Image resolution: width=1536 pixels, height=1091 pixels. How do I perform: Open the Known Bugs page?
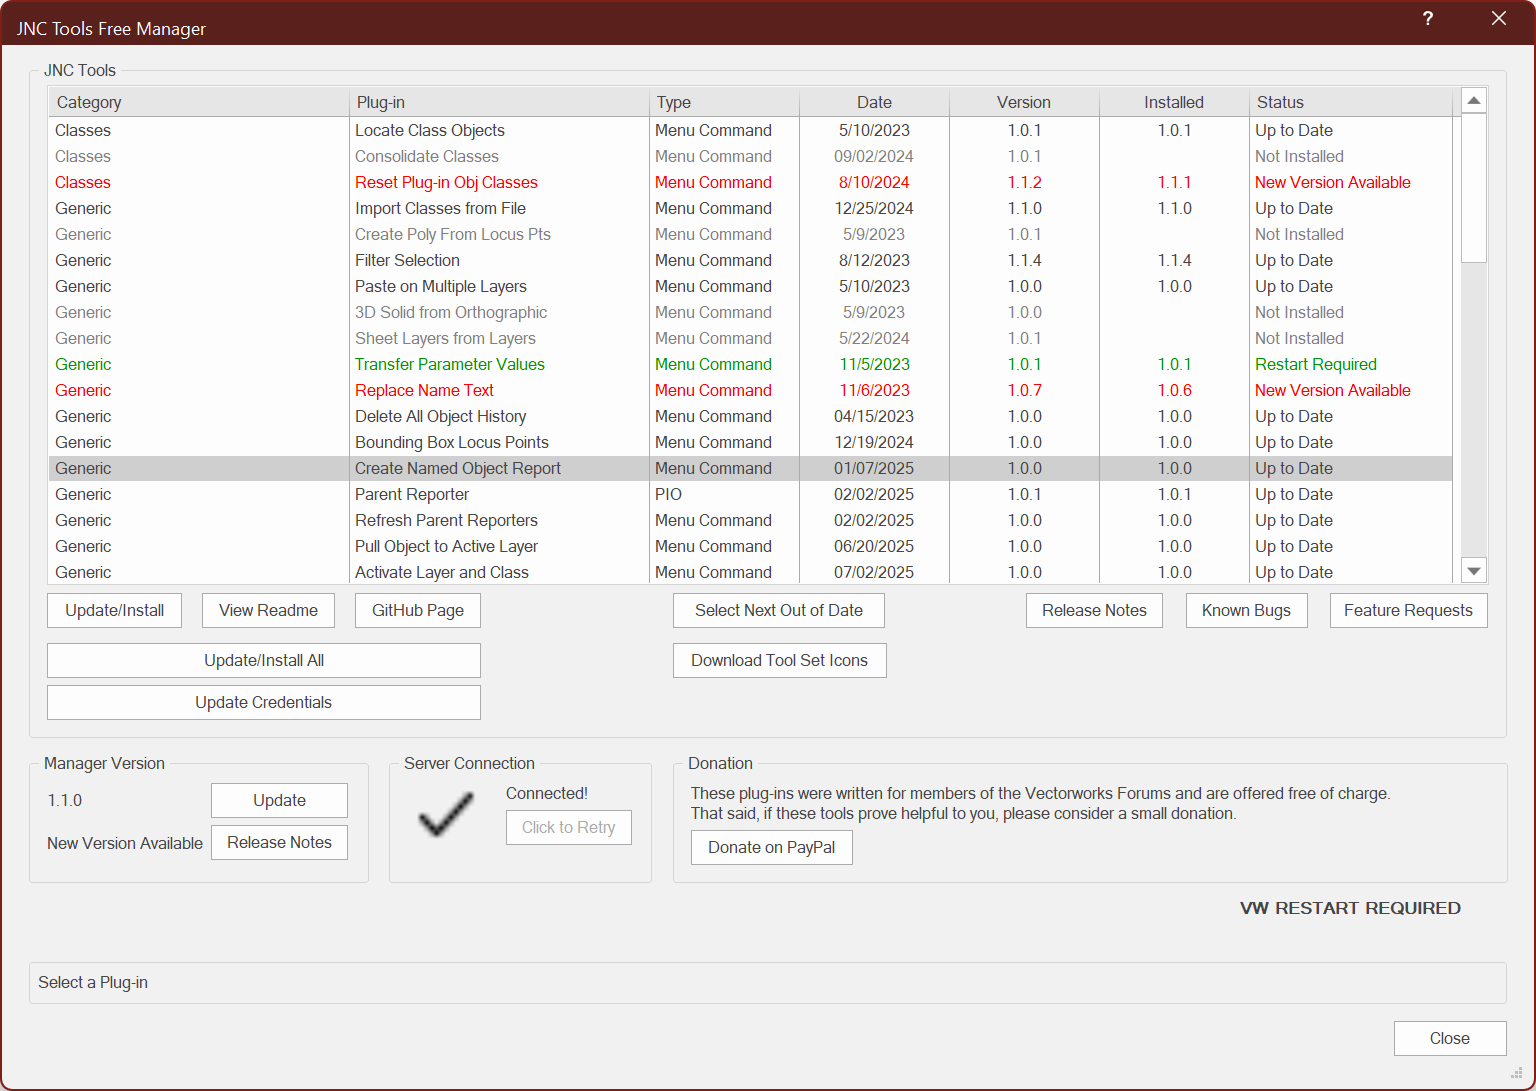coord(1246,610)
